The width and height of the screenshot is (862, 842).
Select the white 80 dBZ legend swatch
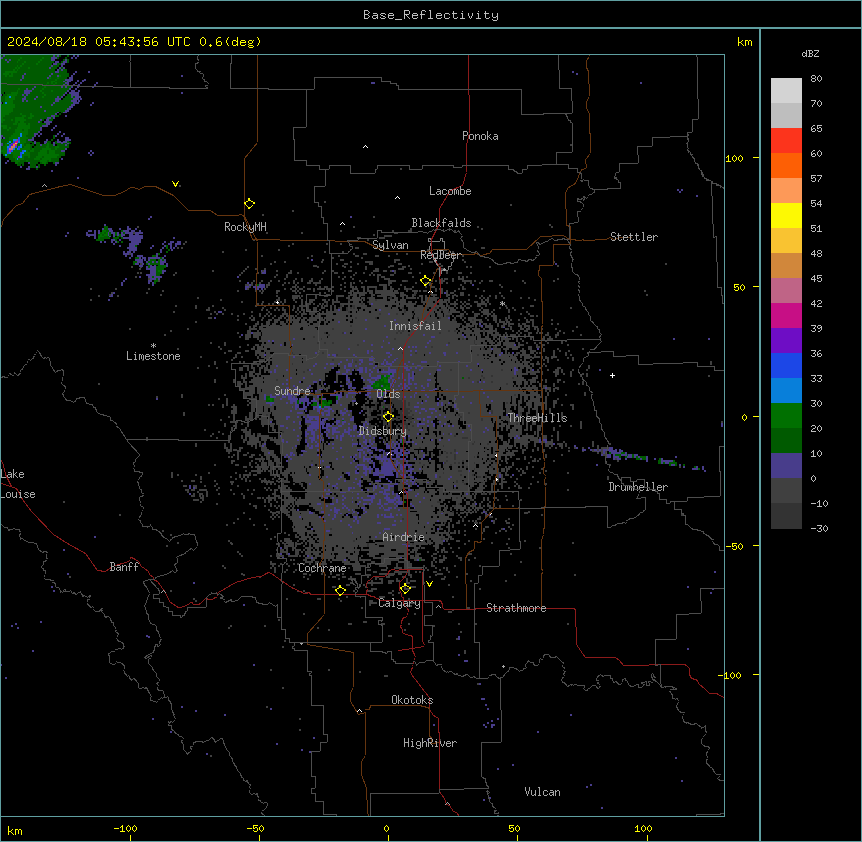[x=786, y=91]
